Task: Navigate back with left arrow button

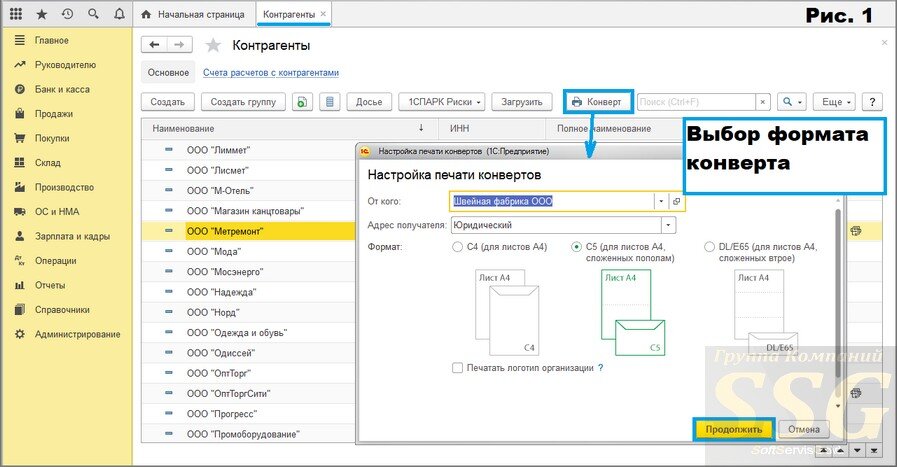Action: coord(154,45)
